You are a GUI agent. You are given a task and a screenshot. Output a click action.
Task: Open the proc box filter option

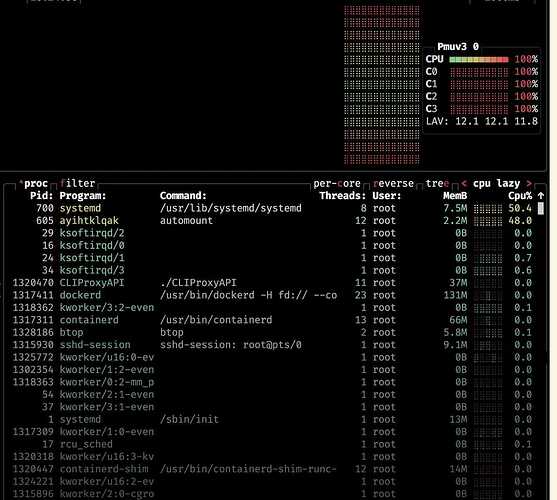tap(77, 183)
